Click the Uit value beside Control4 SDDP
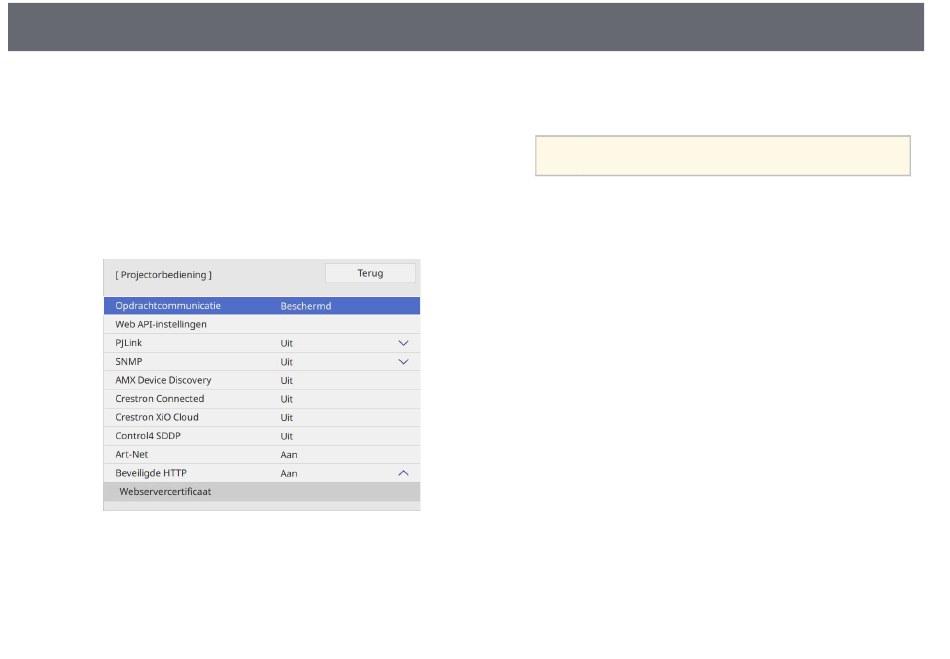This screenshot has height=659, width=950. point(287,436)
